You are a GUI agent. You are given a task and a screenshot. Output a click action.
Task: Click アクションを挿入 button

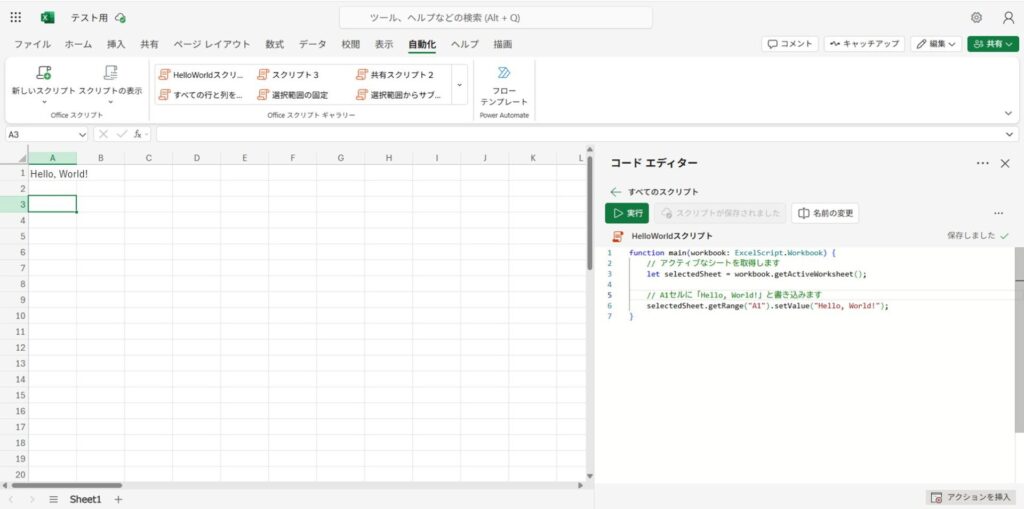coord(971,497)
